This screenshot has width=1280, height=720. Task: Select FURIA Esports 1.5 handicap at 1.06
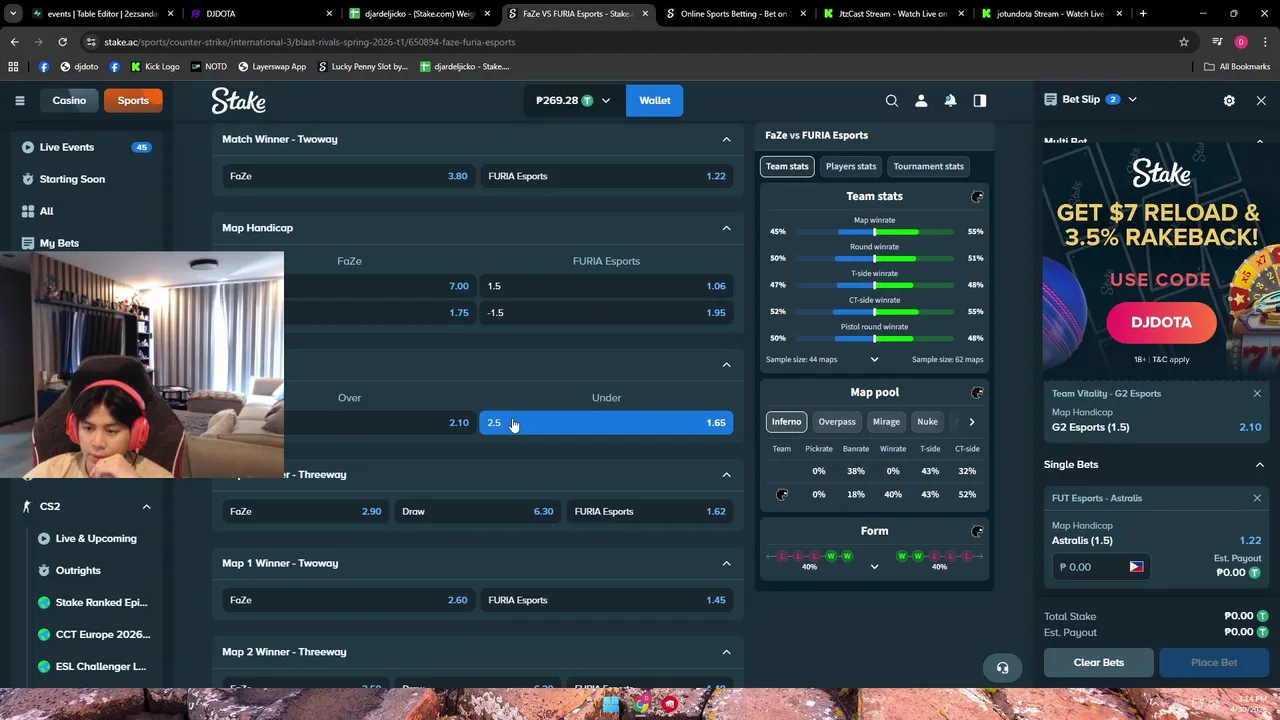tap(606, 286)
